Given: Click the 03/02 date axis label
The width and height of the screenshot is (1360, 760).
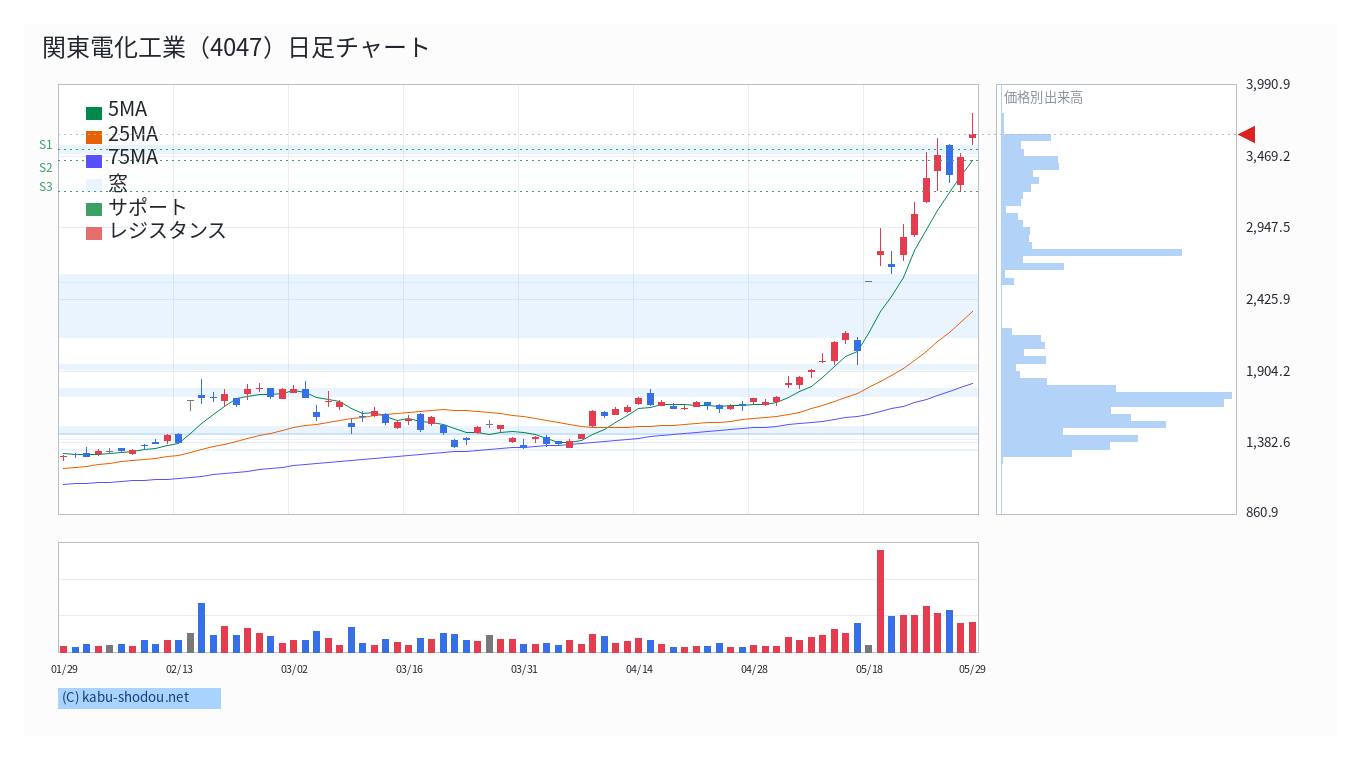Looking at the screenshot, I should (294, 669).
